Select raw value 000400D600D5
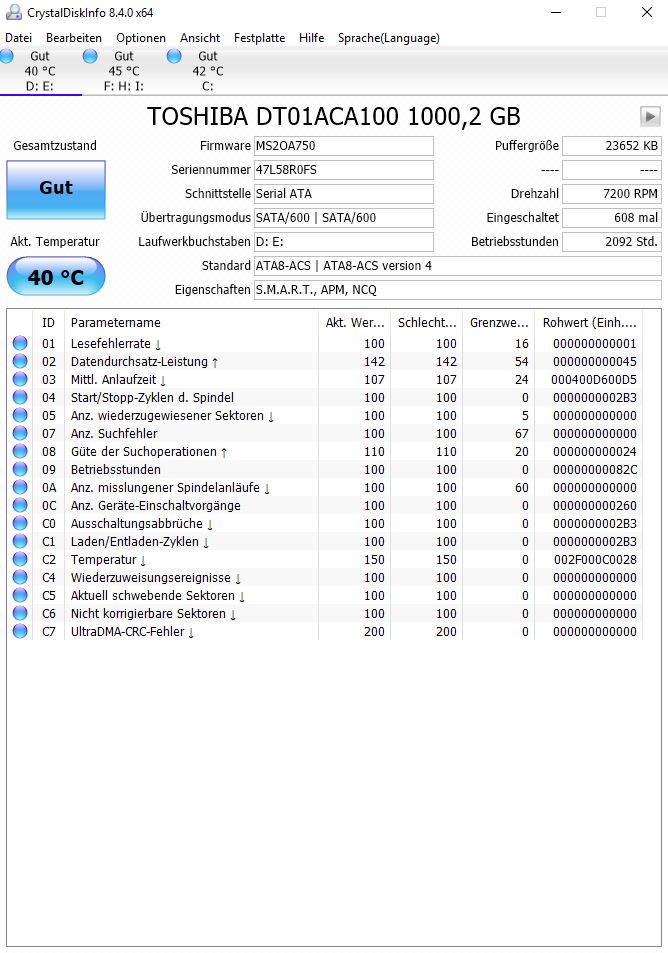668x953 pixels. 594,380
